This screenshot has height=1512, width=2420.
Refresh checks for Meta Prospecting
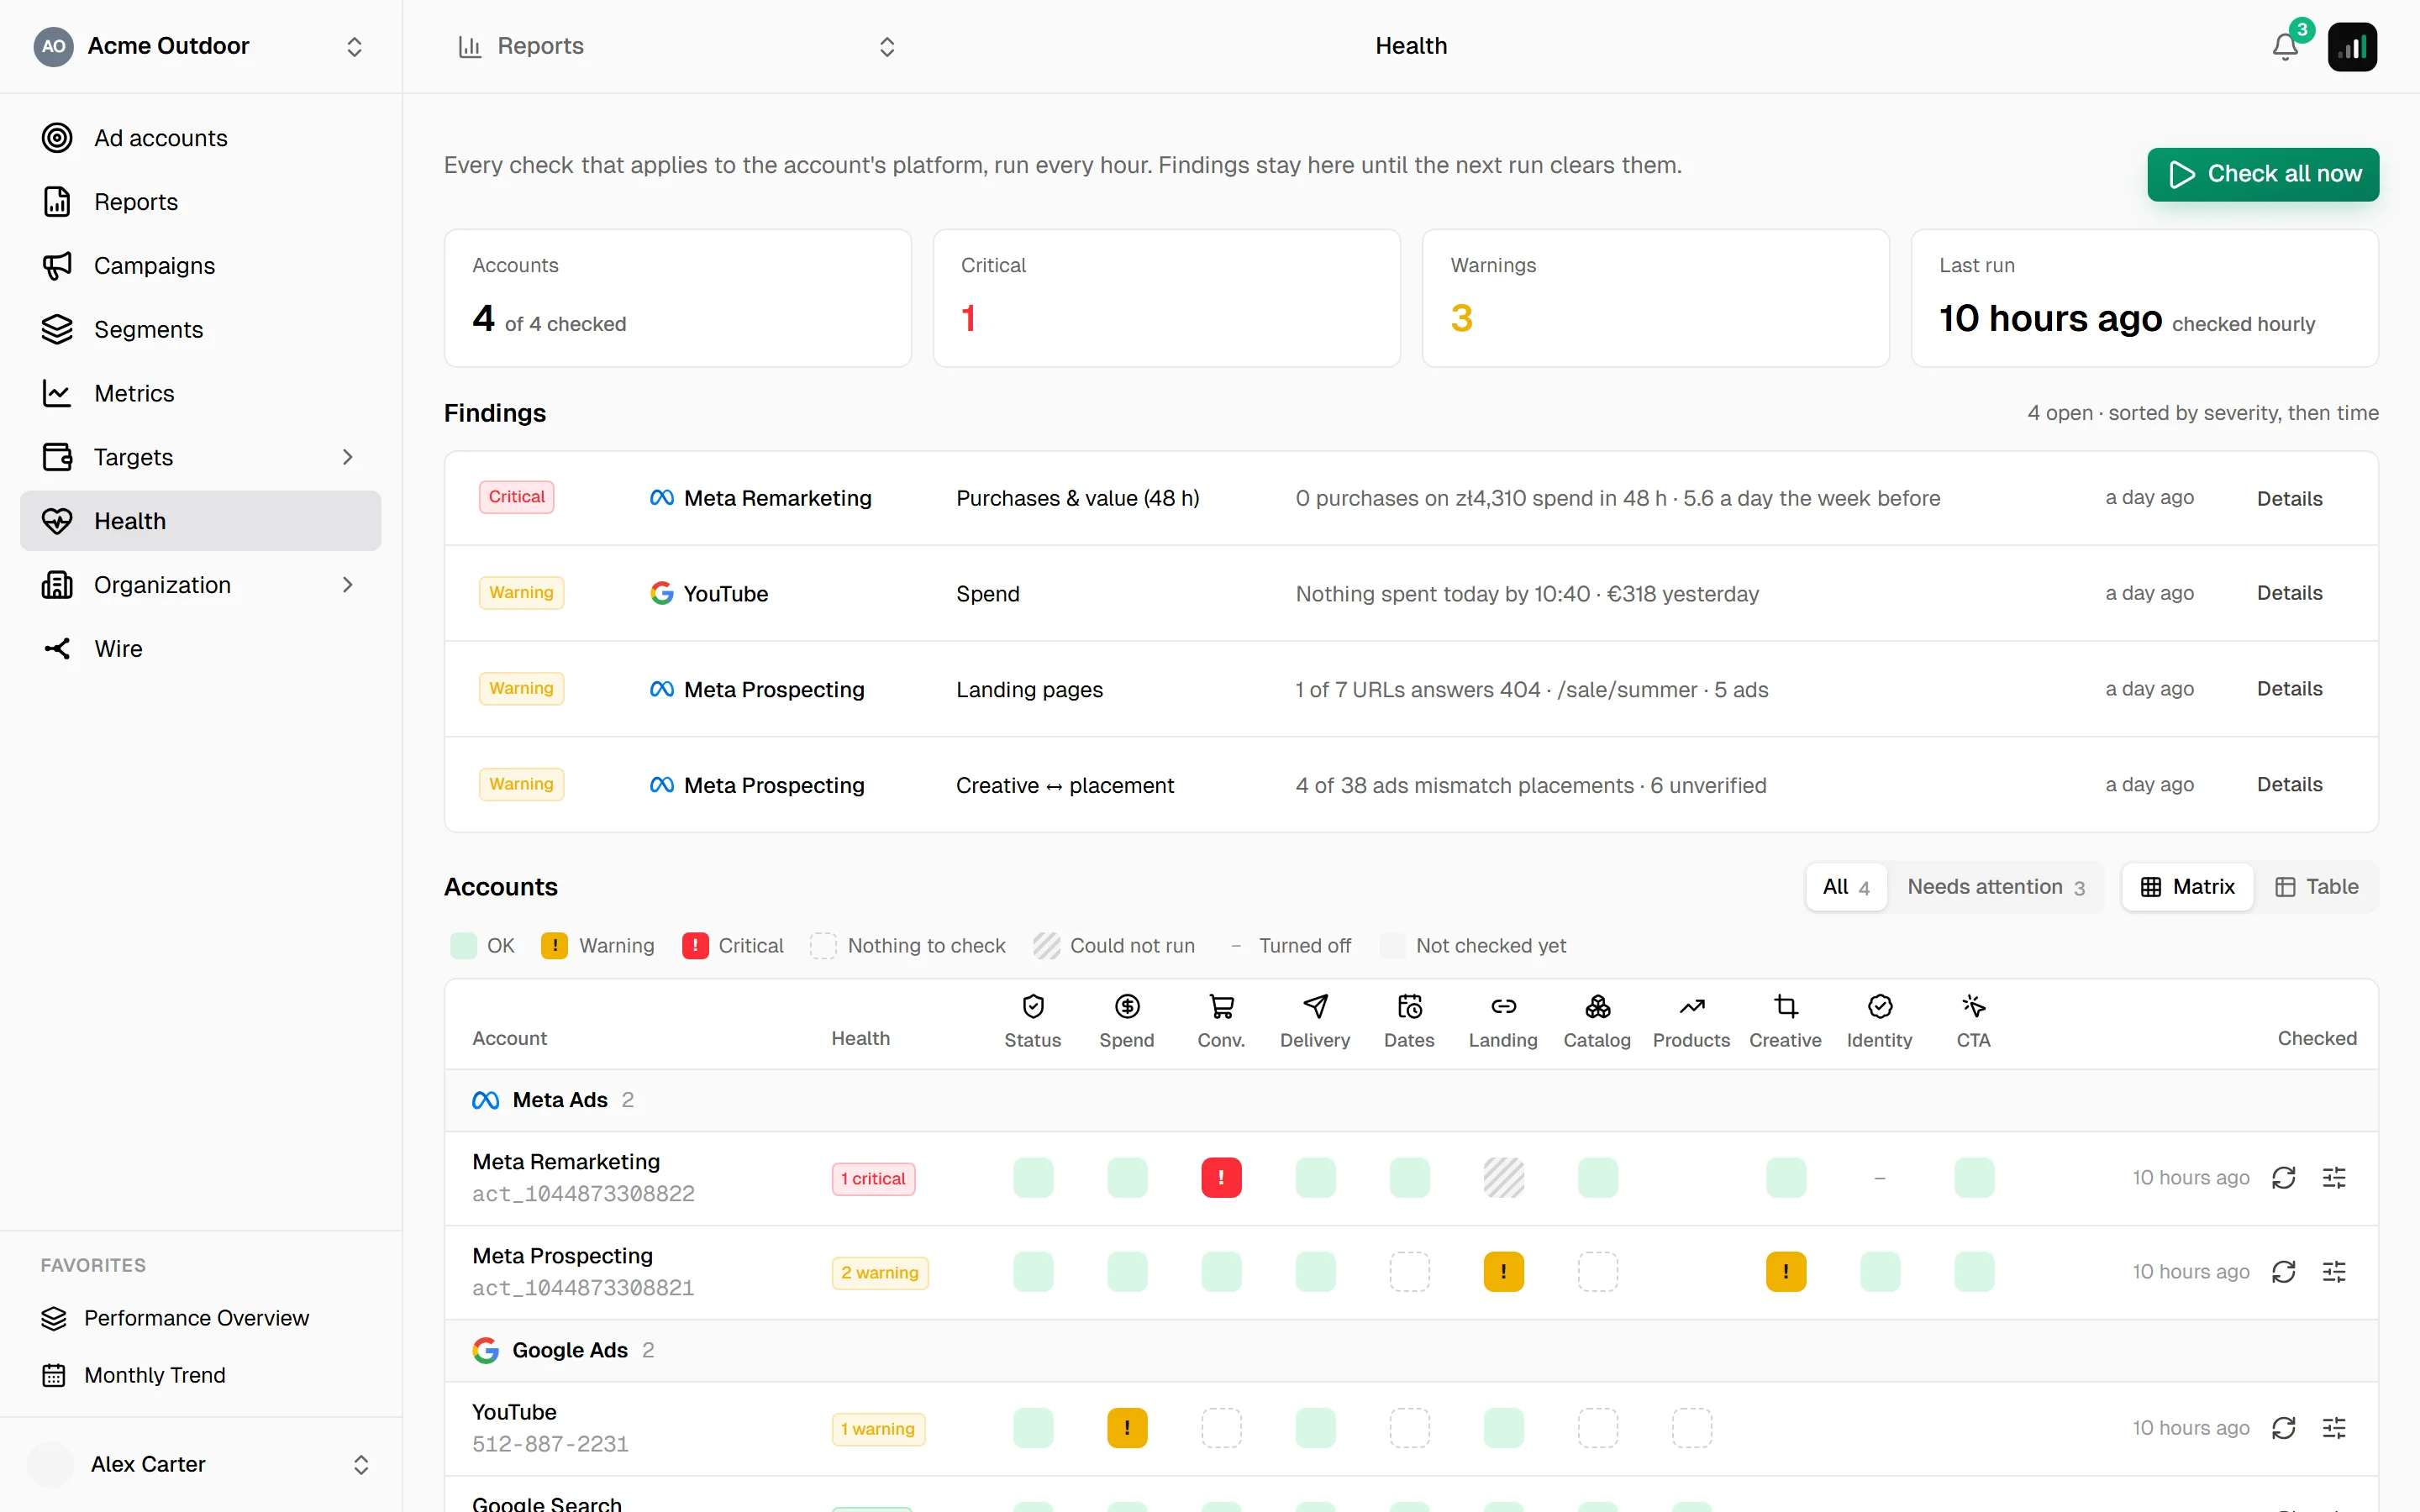tap(2283, 1272)
